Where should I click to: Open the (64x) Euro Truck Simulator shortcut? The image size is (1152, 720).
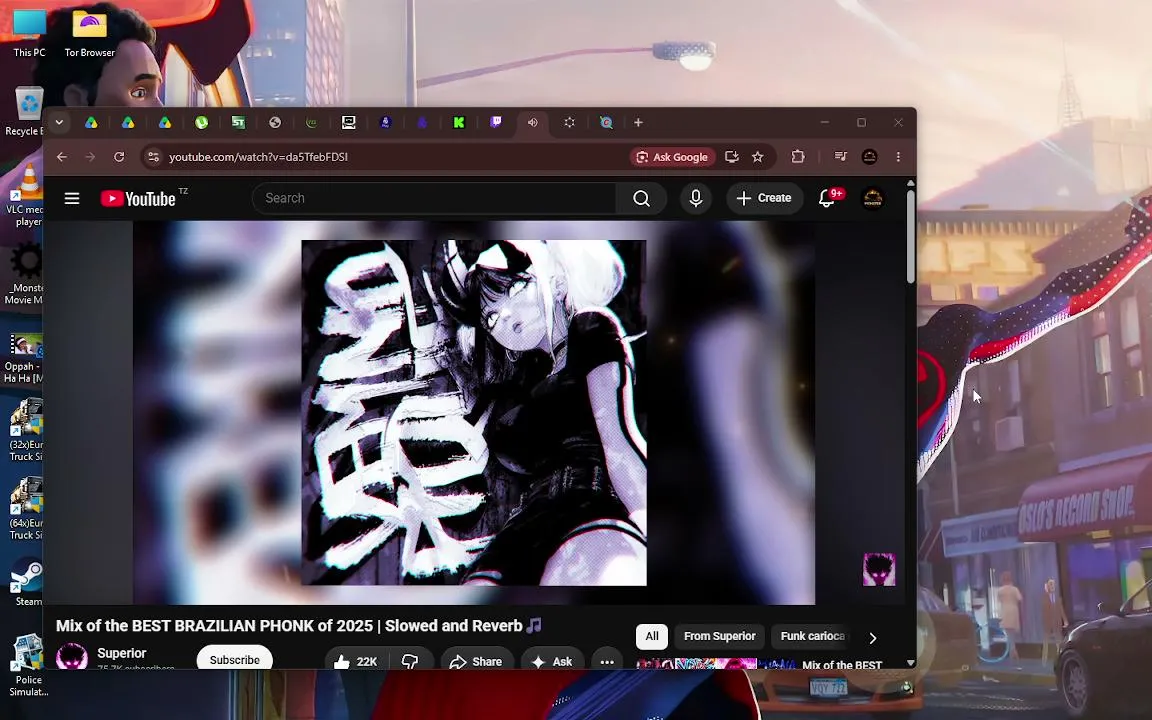tap(26, 508)
